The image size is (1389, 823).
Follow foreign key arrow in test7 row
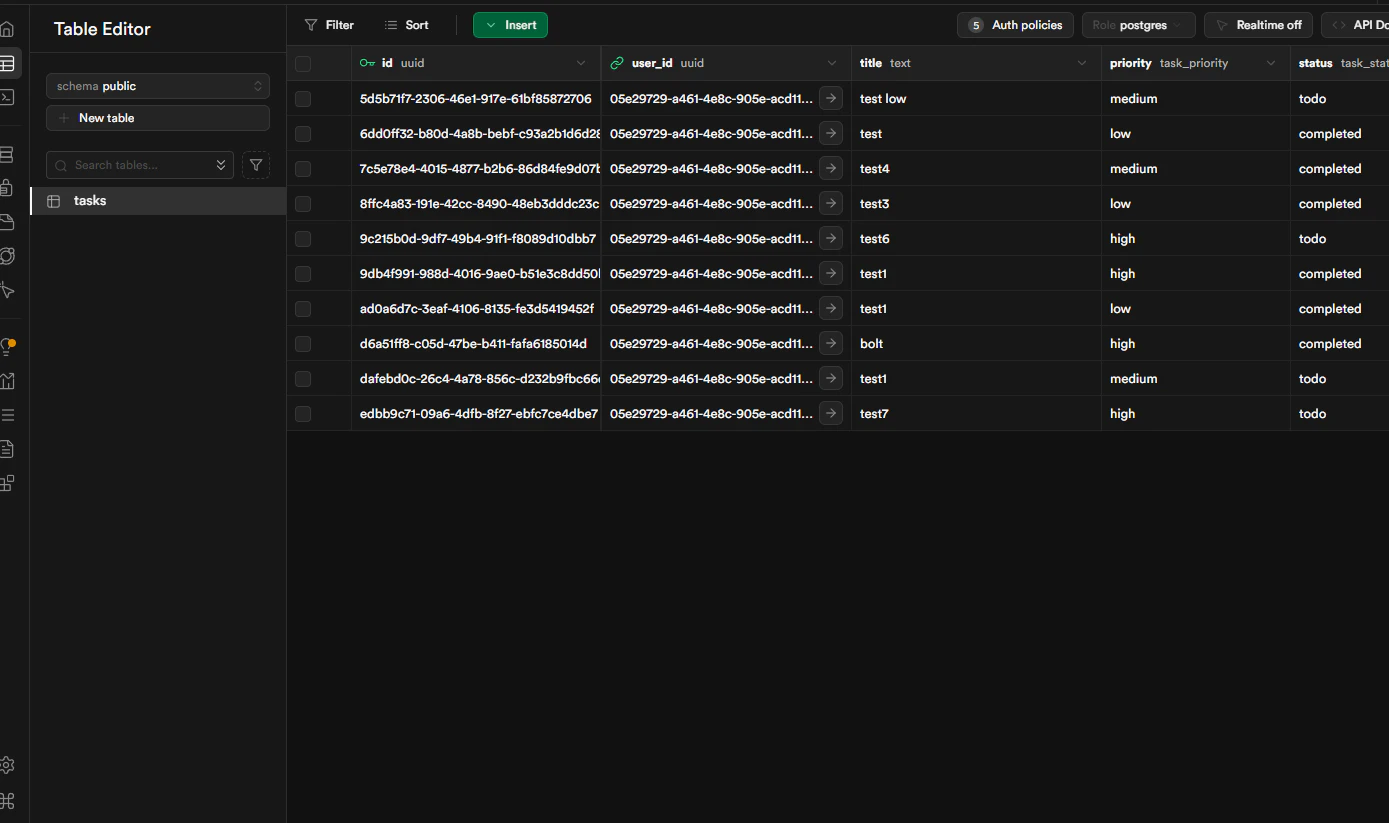[x=831, y=413]
